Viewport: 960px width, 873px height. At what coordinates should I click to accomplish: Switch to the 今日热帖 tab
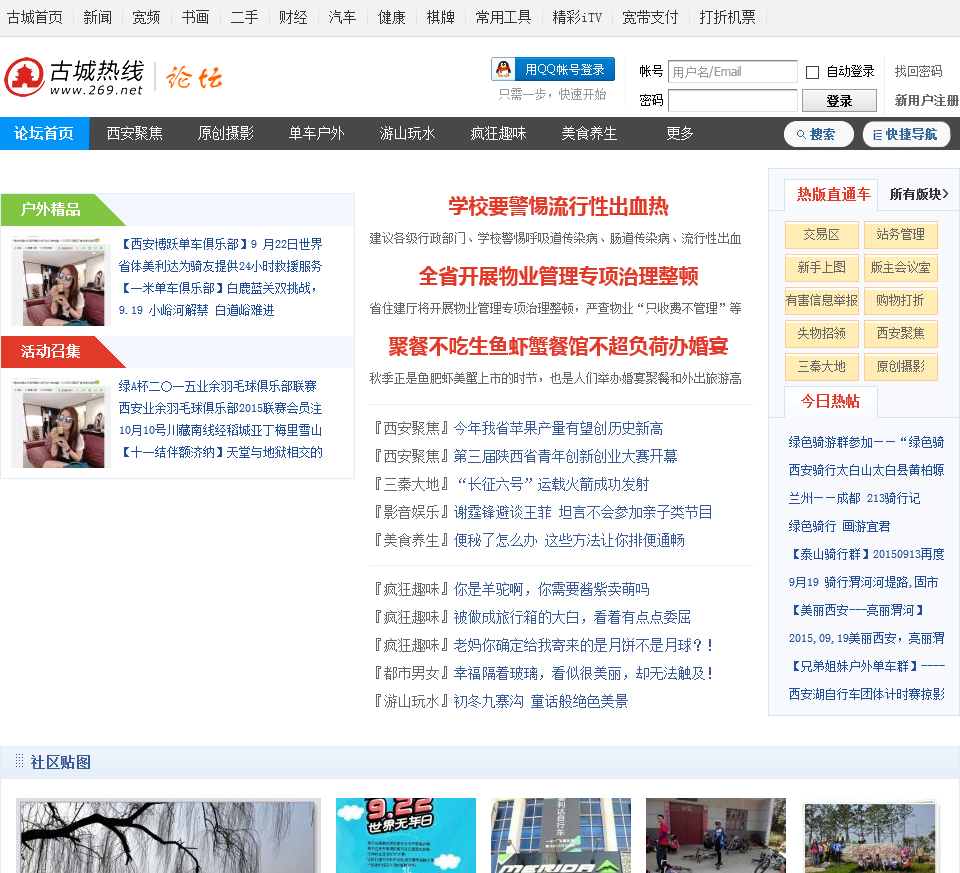coord(830,401)
